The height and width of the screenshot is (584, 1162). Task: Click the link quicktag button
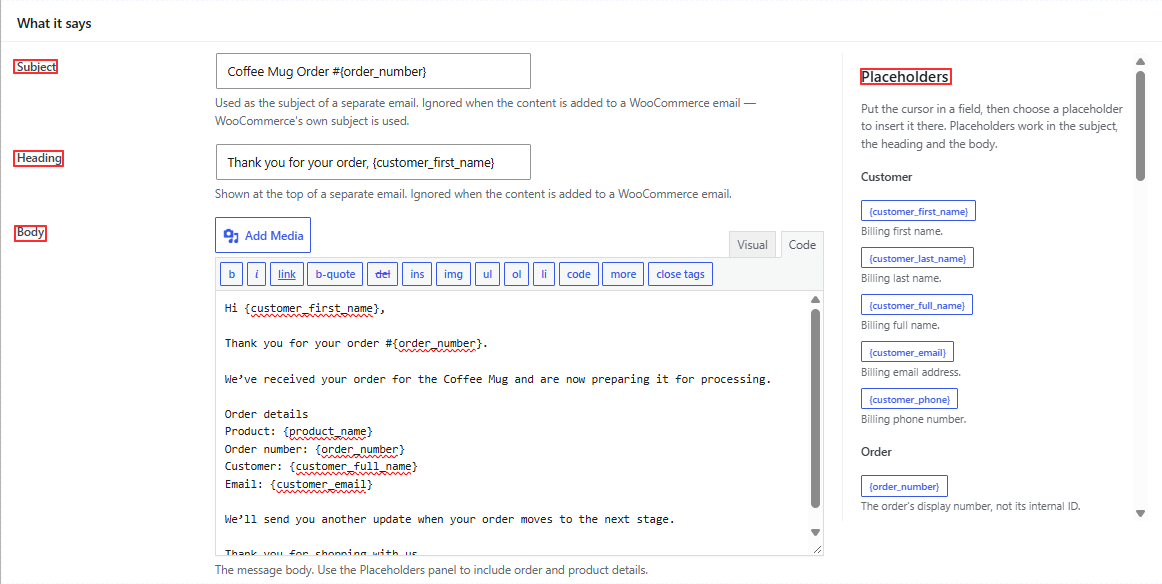click(x=287, y=274)
